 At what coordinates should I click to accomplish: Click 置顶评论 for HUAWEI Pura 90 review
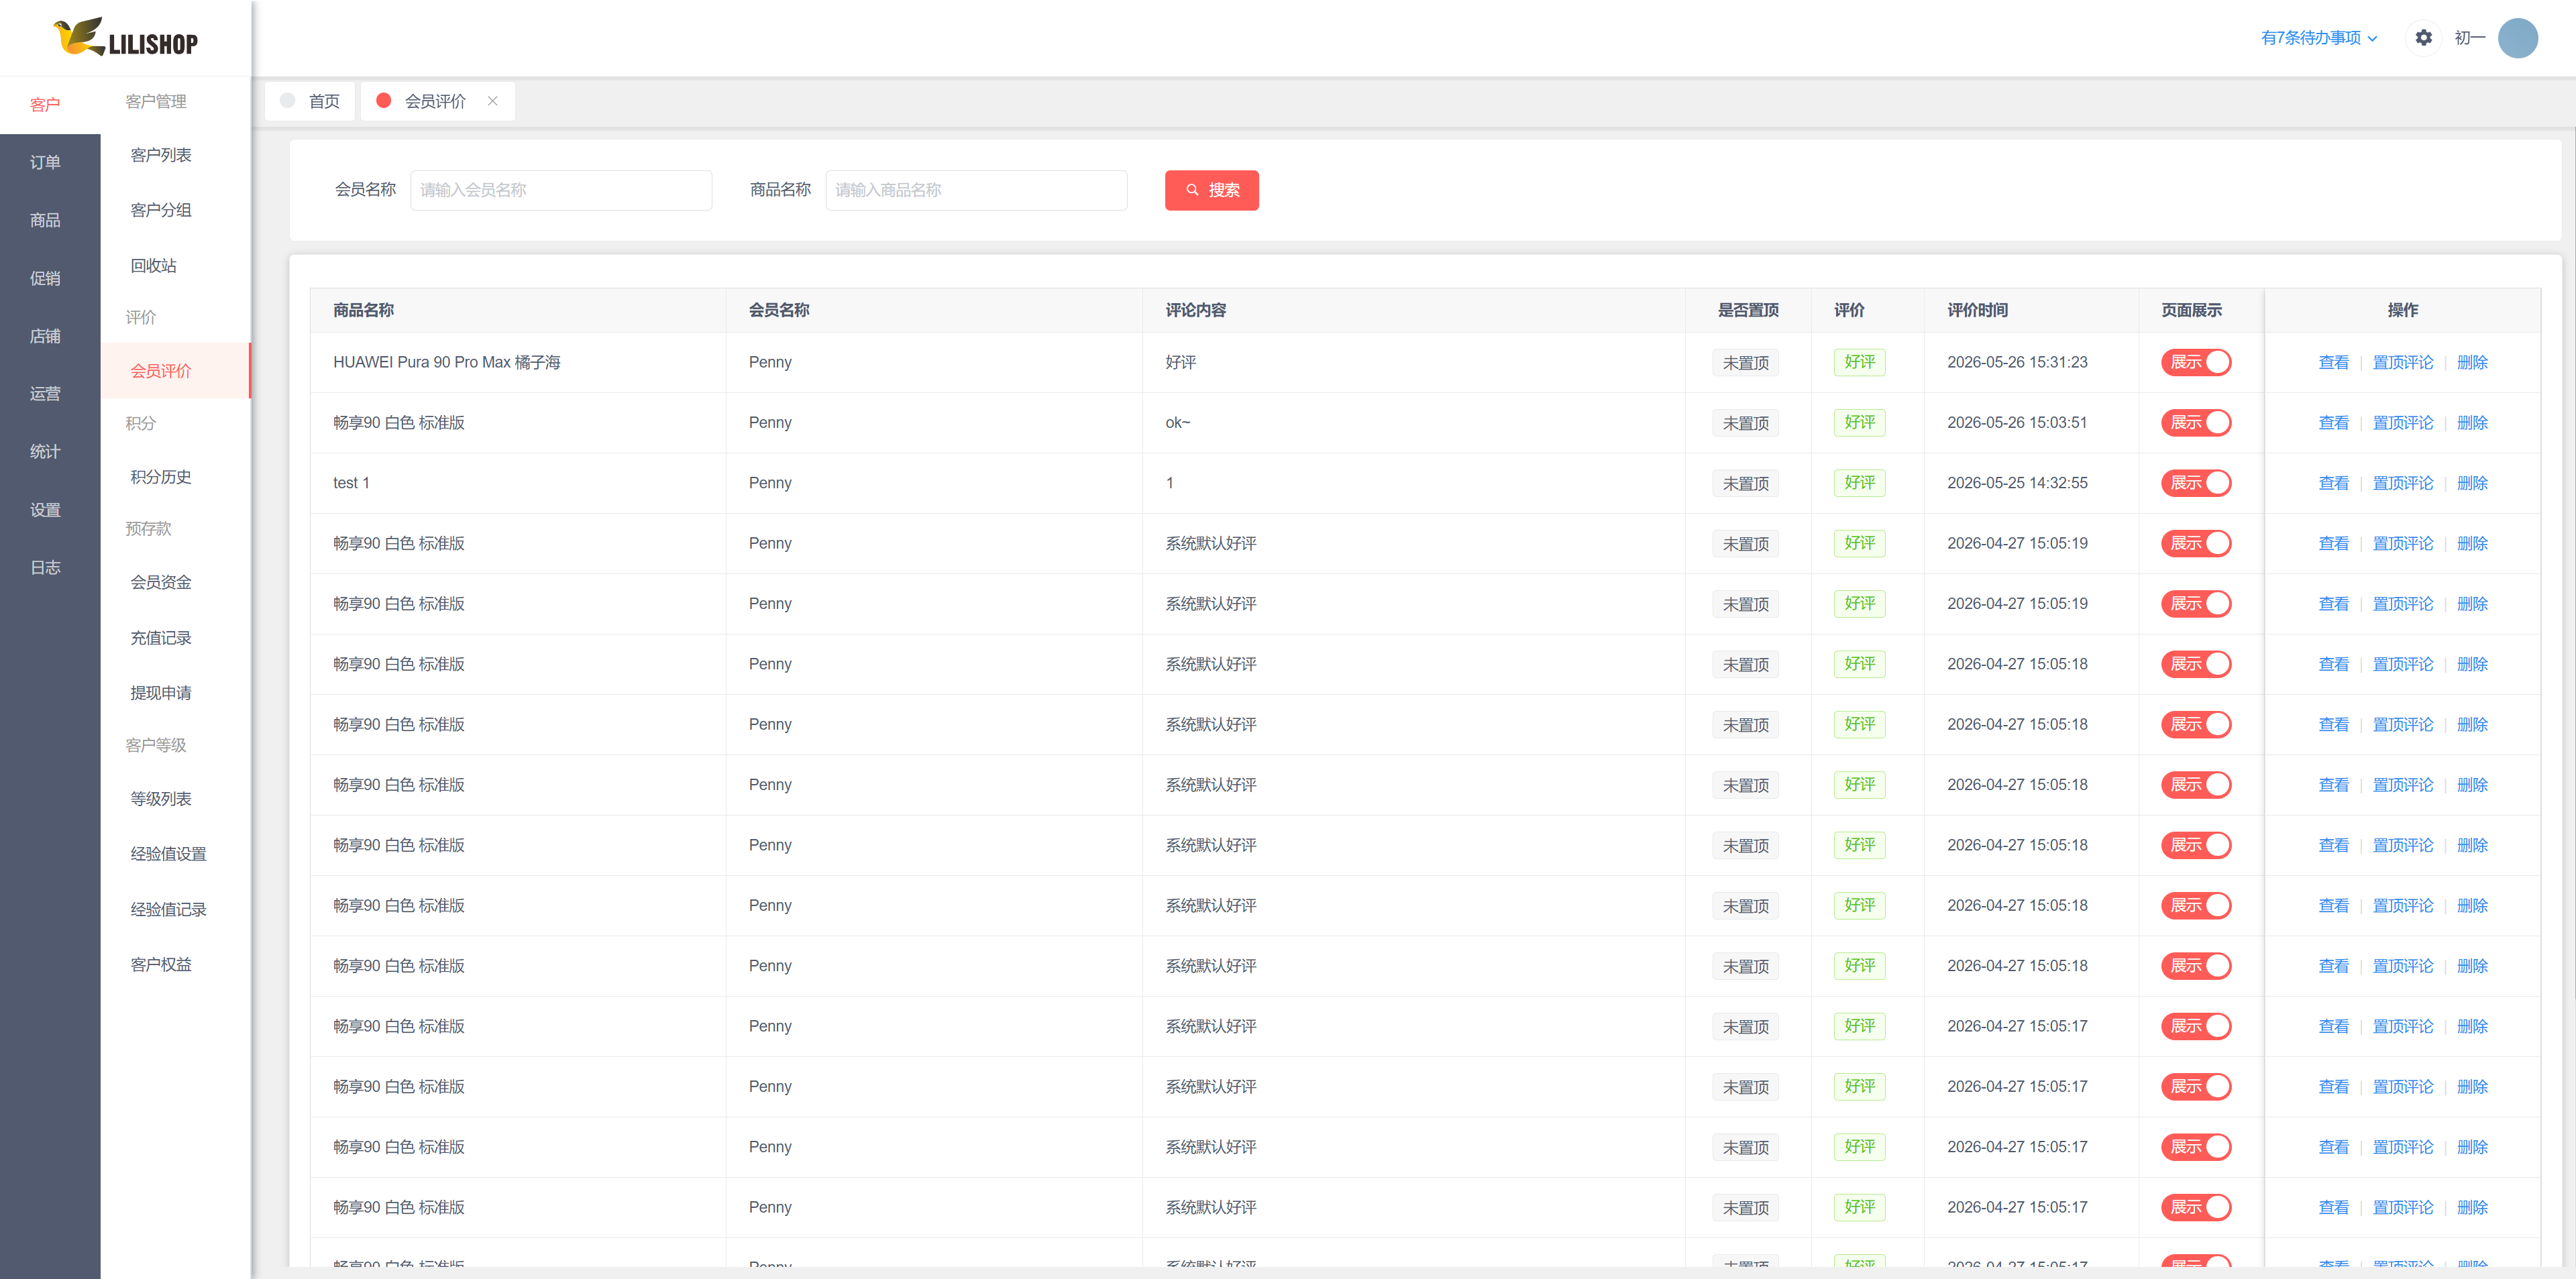click(2402, 363)
